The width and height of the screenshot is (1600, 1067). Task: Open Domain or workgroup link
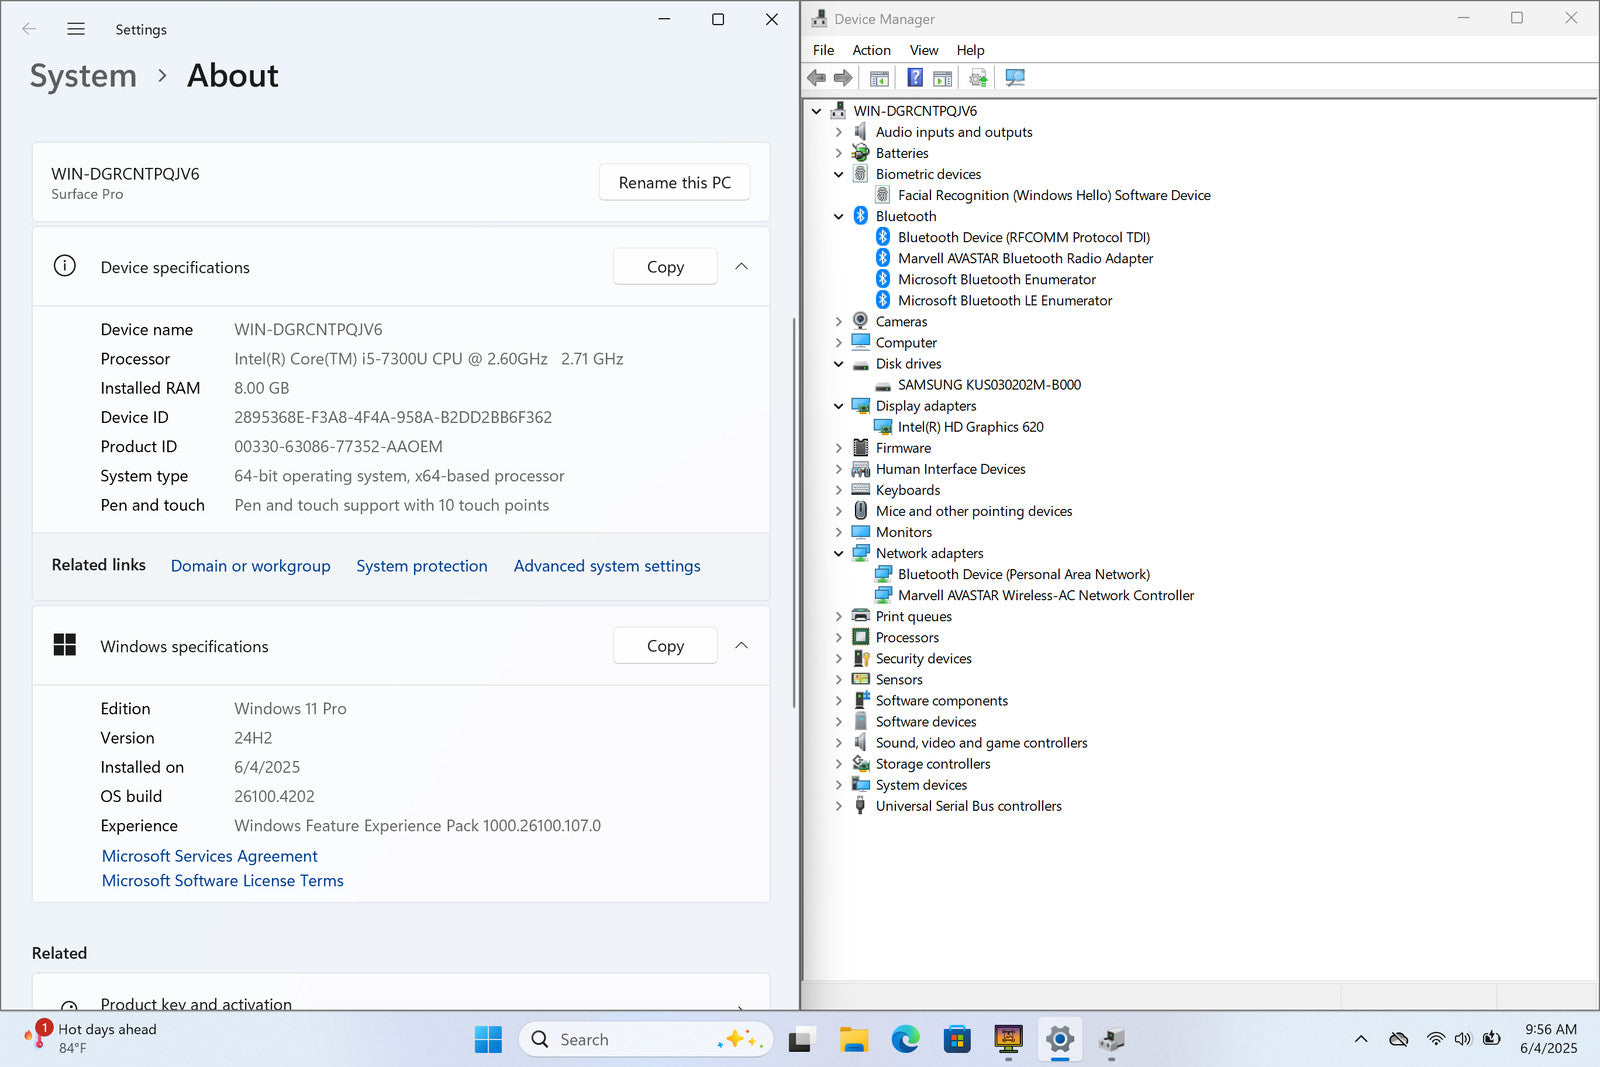point(250,566)
